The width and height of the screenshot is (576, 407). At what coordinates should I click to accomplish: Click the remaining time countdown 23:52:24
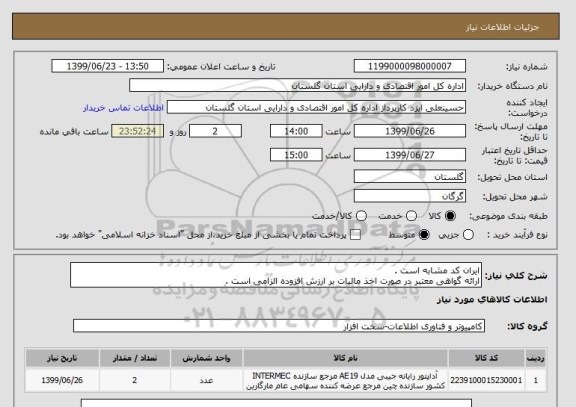pyautogui.click(x=137, y=131)
